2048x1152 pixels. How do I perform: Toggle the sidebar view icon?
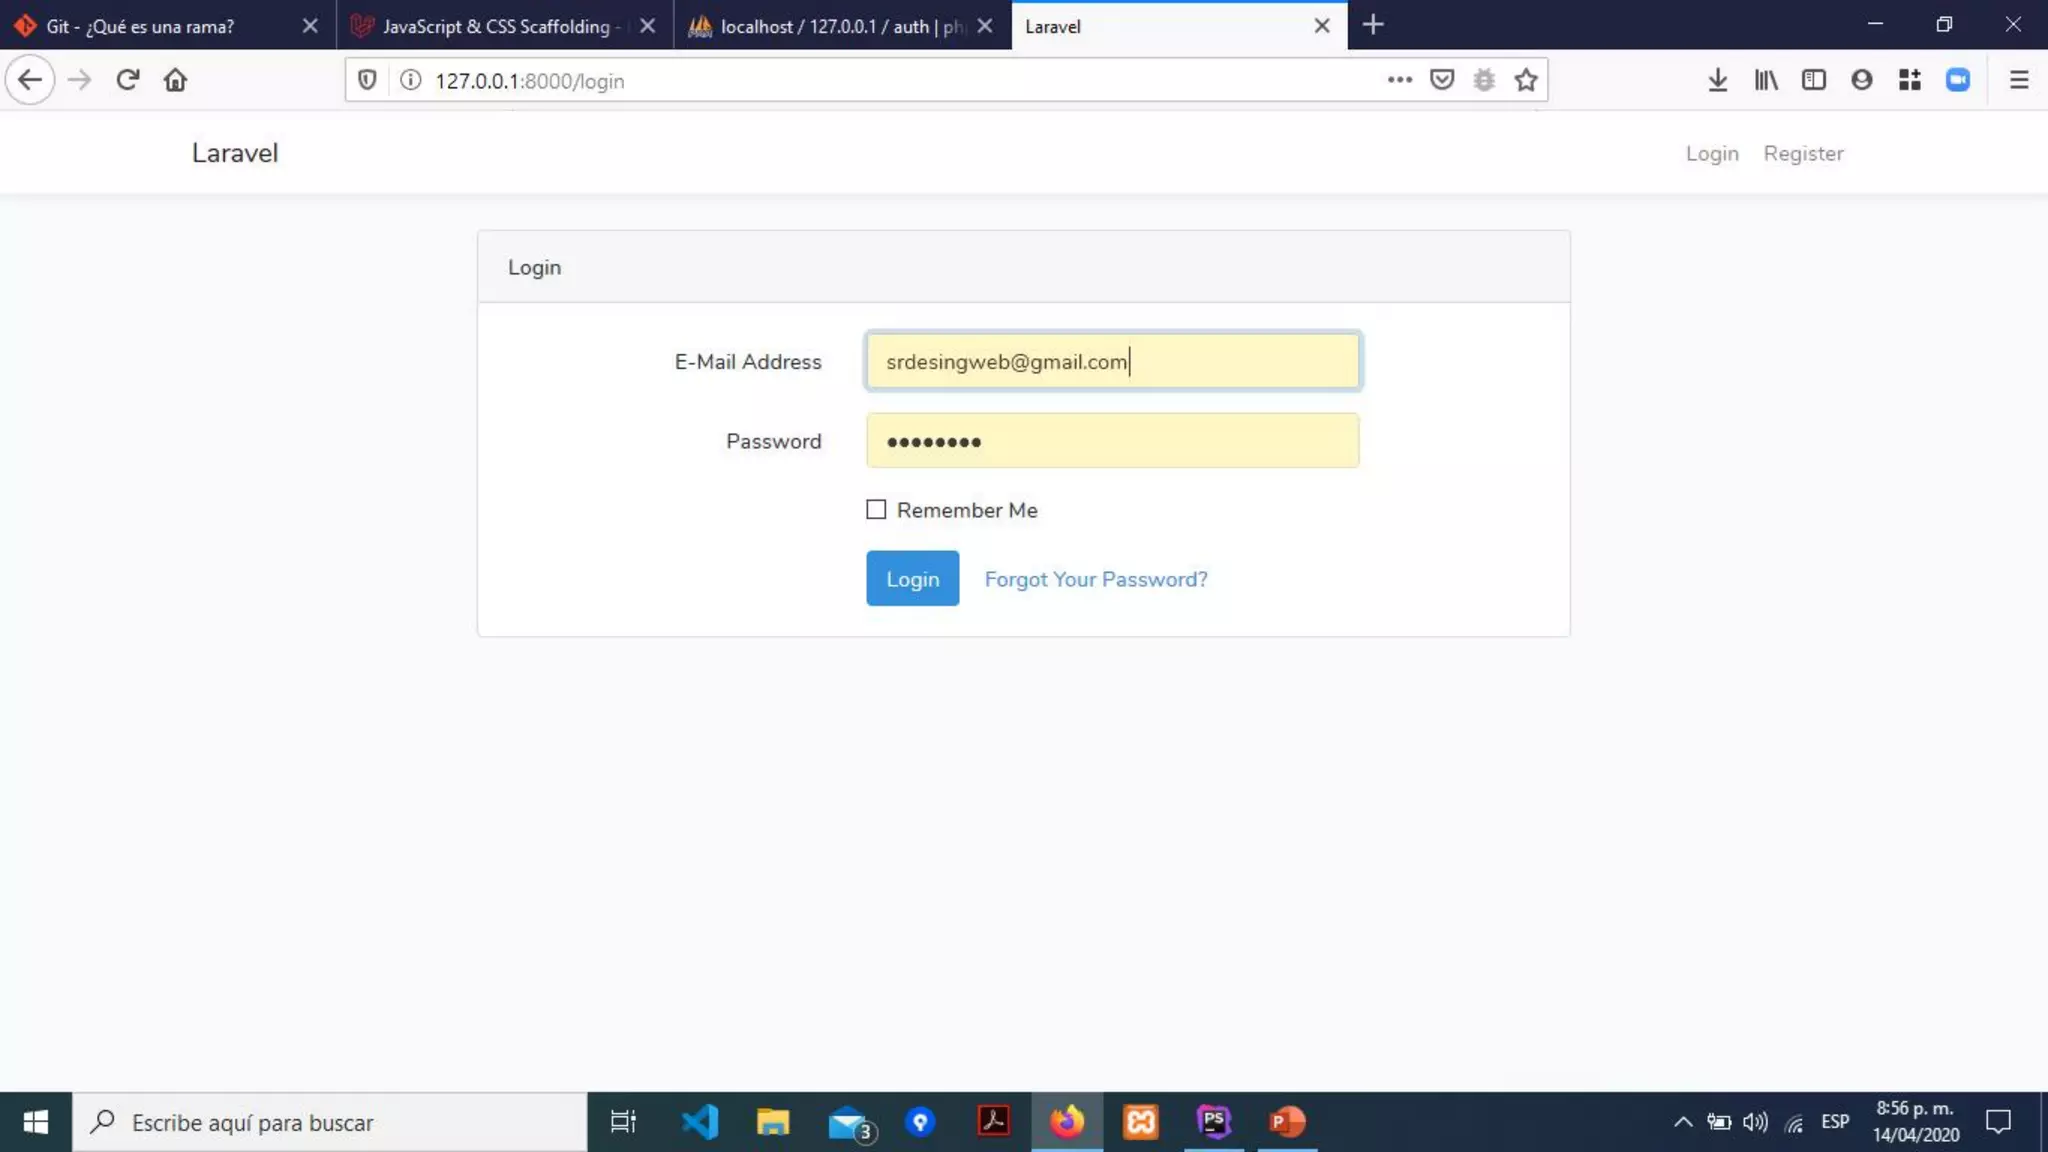click(1813, 80)
